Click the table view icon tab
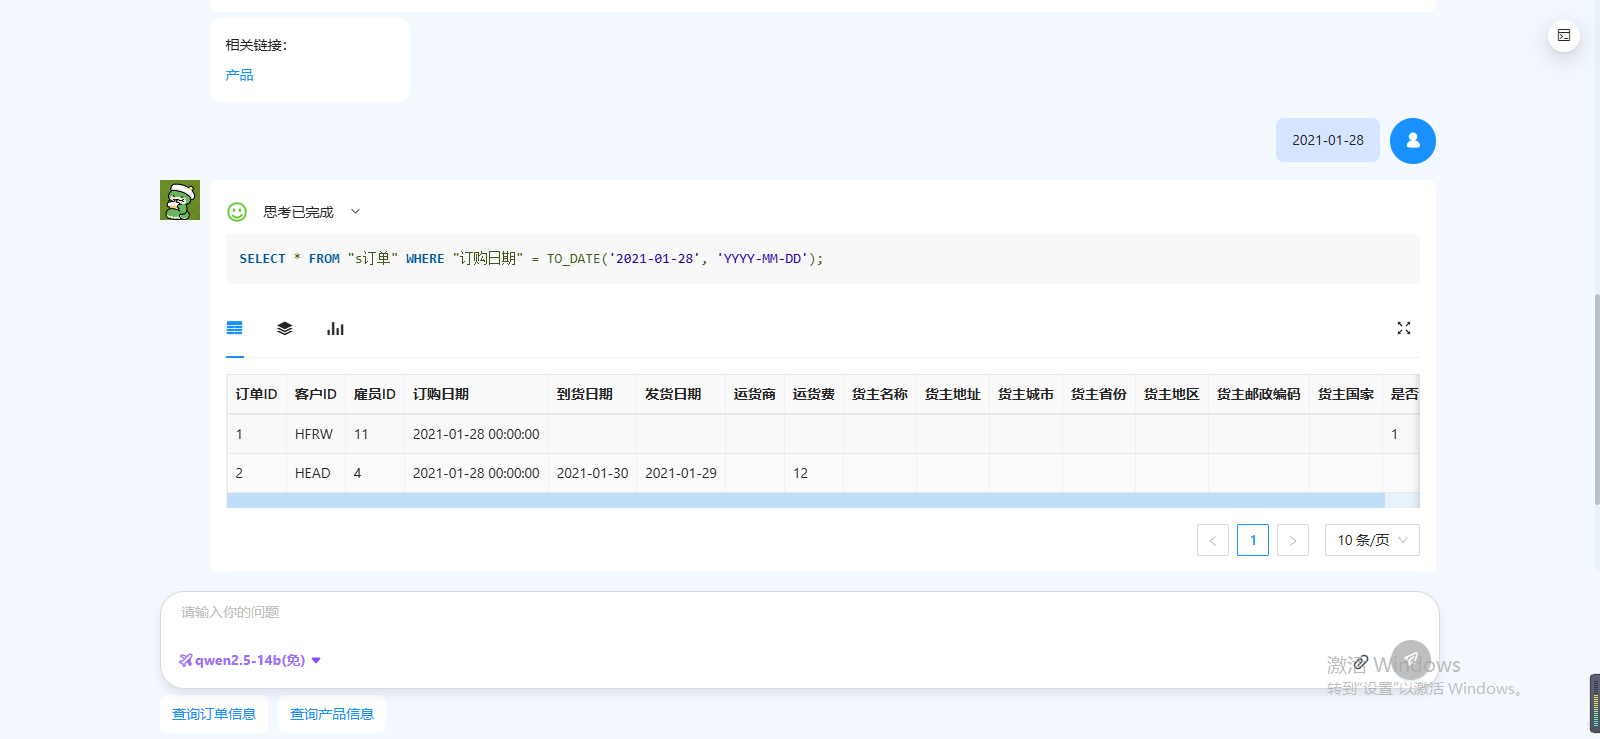The image size is (1600, 739). (235, 328)
